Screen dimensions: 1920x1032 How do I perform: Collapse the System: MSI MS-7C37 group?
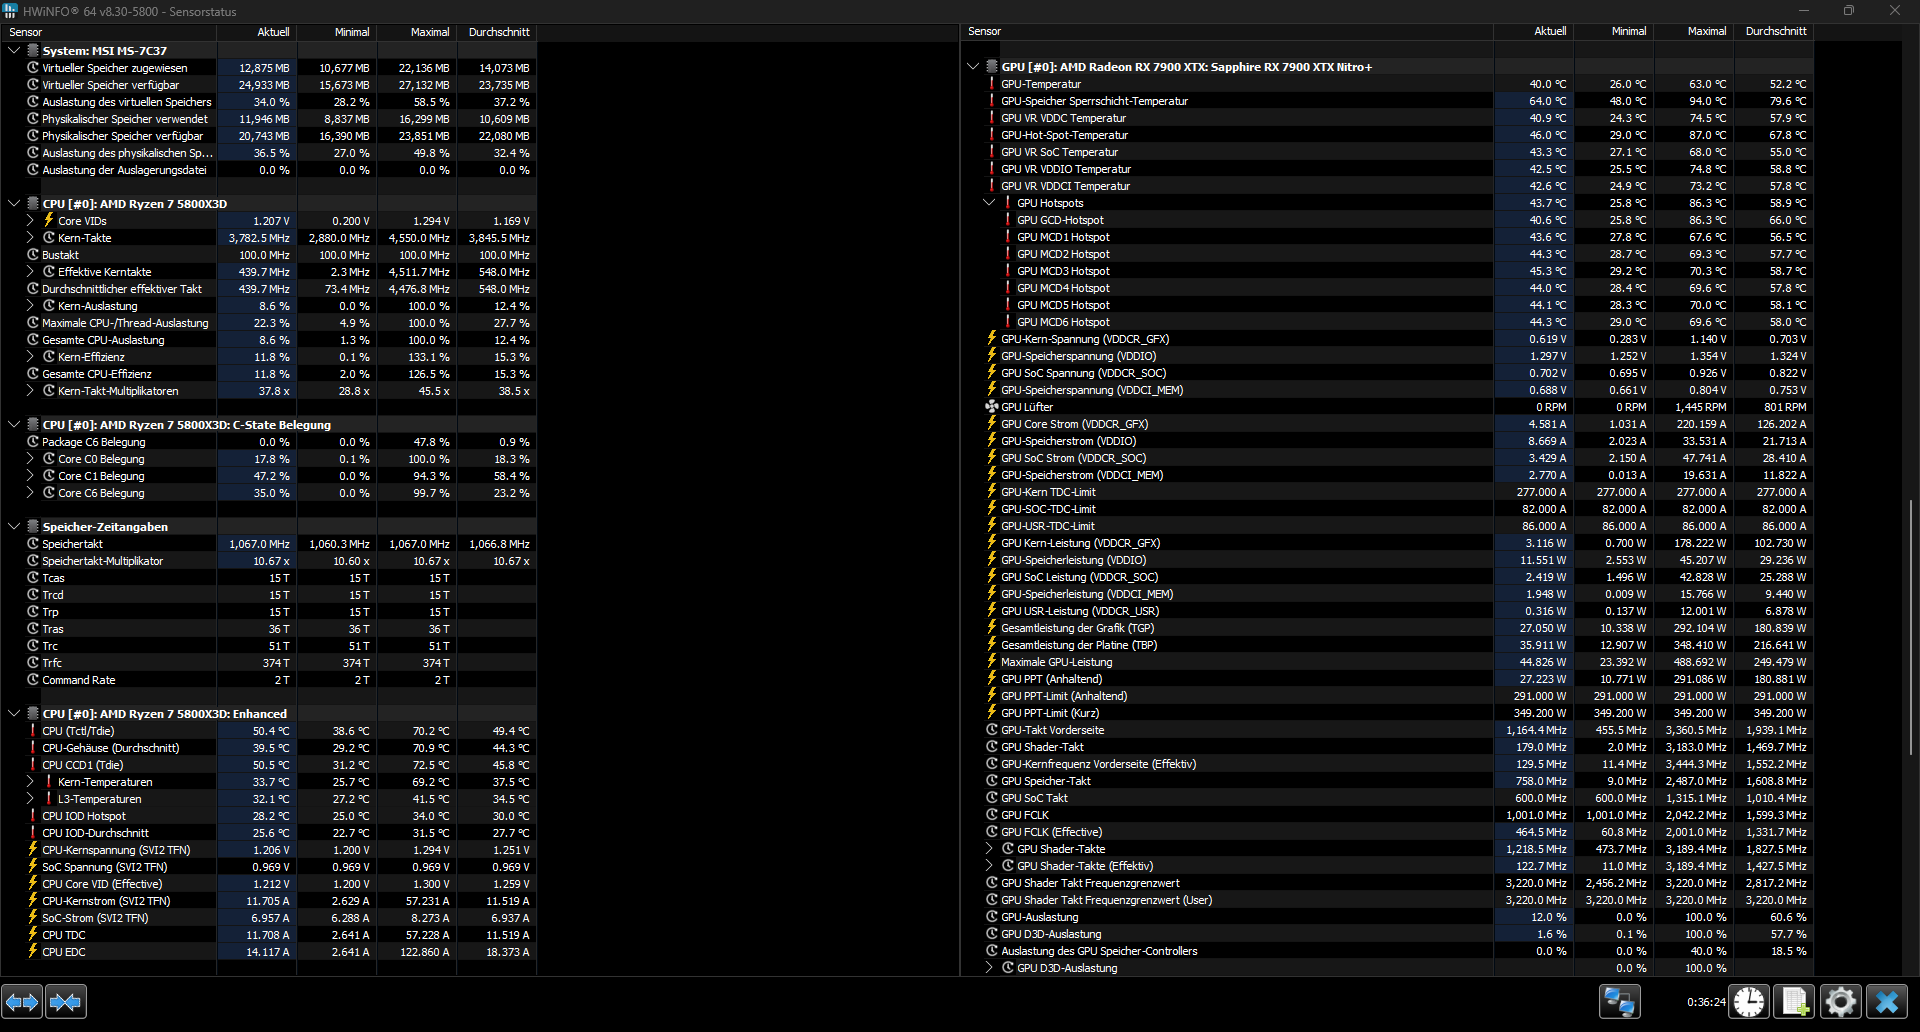pyautogui.click(x=14, y=50)
